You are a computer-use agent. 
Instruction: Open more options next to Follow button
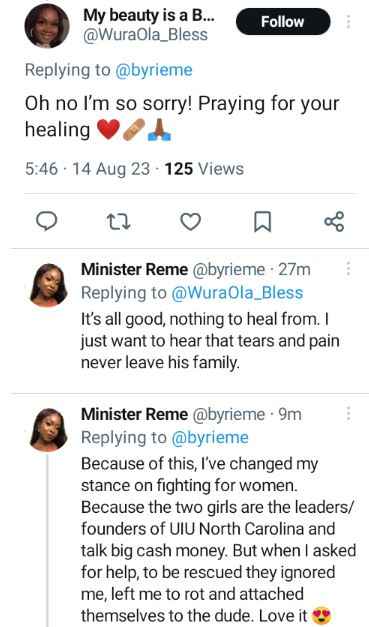(x=348, y=22)
